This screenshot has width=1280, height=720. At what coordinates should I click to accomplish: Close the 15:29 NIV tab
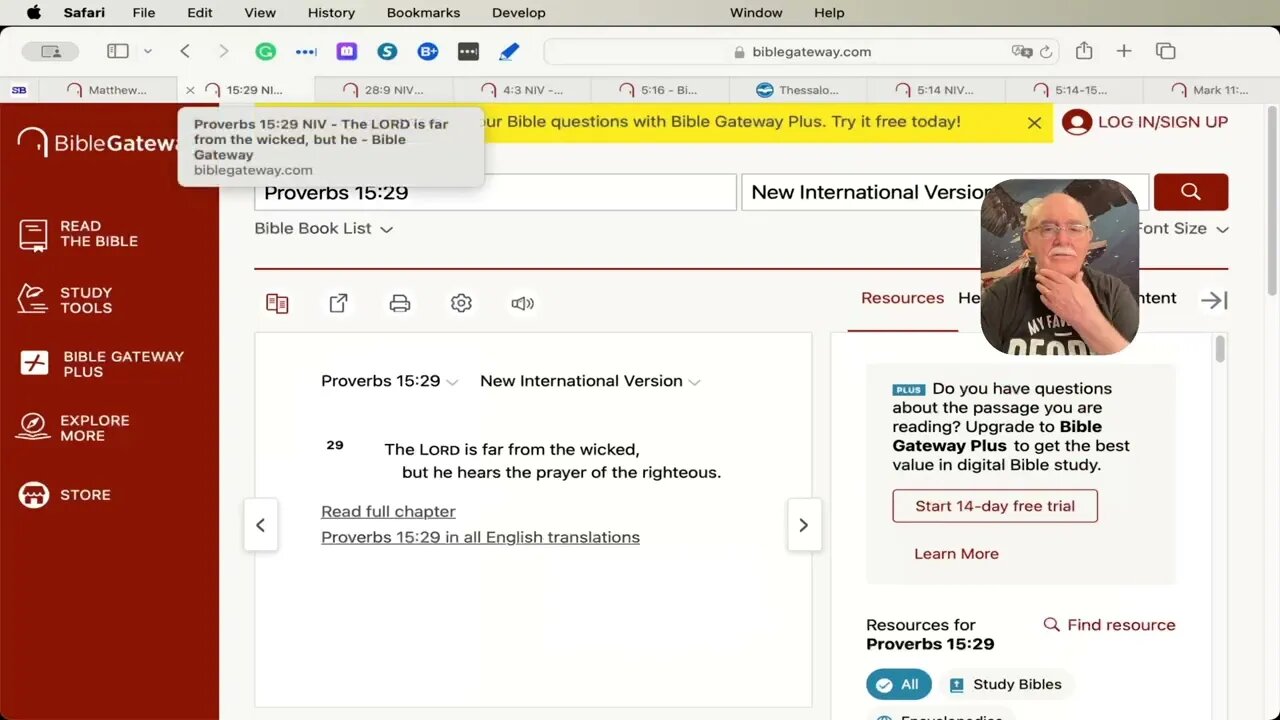(191, 90)
